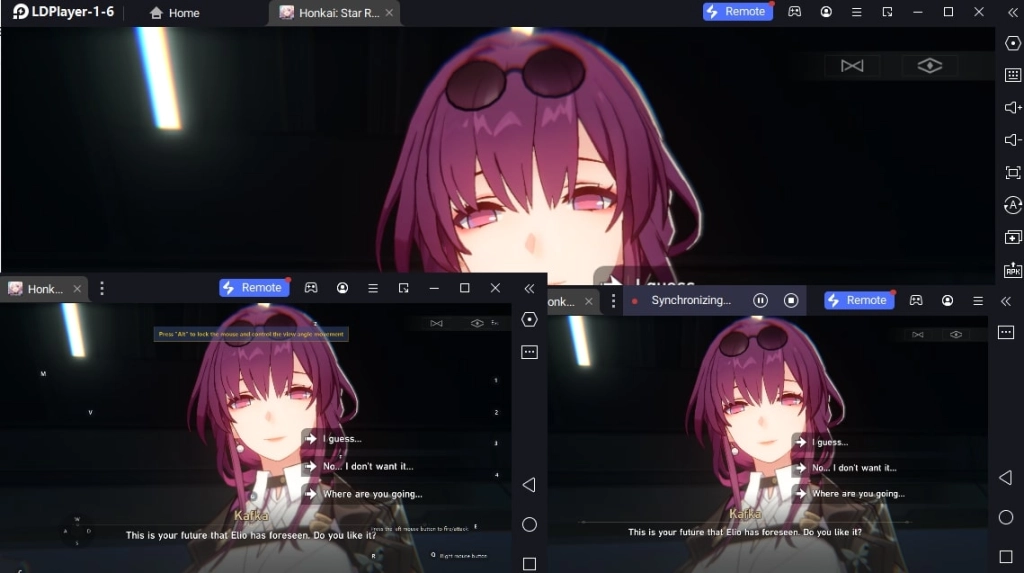
Task: Close onk... tab in bottom-right window
Action: point(588,301)
